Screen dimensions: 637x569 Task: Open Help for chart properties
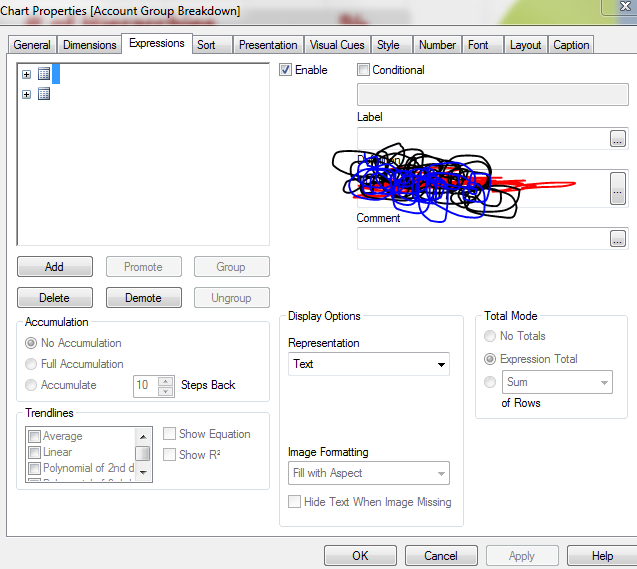(602, 556)
